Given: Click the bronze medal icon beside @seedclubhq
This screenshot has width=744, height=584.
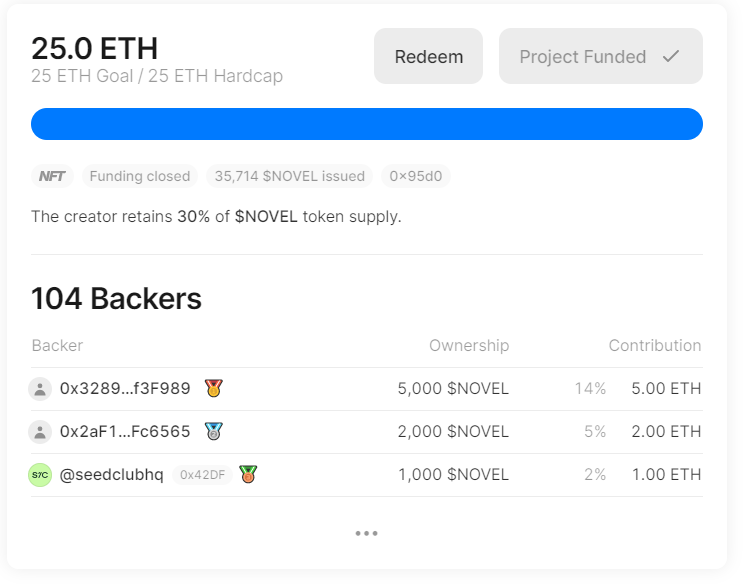Looking at the screenshot, I should tap(248, 475).
